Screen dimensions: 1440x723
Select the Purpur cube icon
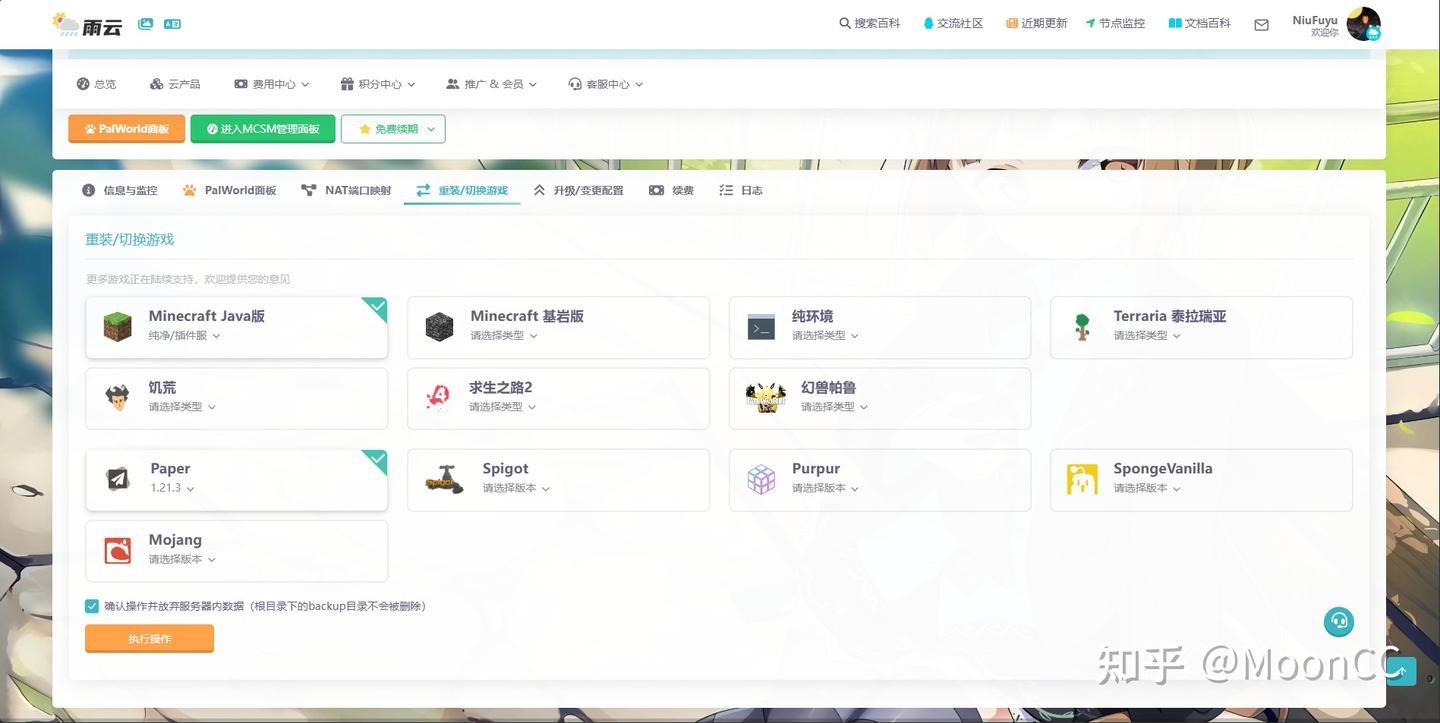click(762, 478)
